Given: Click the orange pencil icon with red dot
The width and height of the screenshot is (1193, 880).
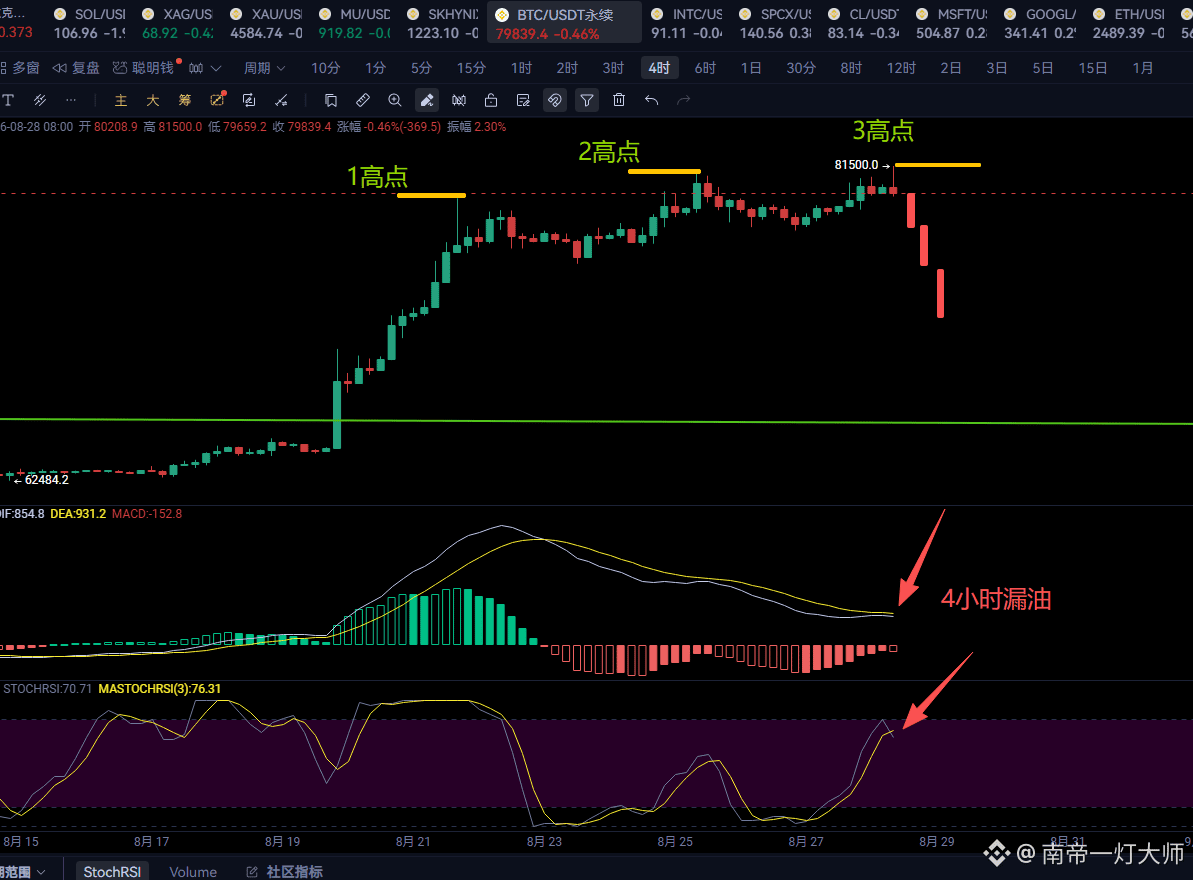Looking at the screenshot, I should tap(218, 100).
